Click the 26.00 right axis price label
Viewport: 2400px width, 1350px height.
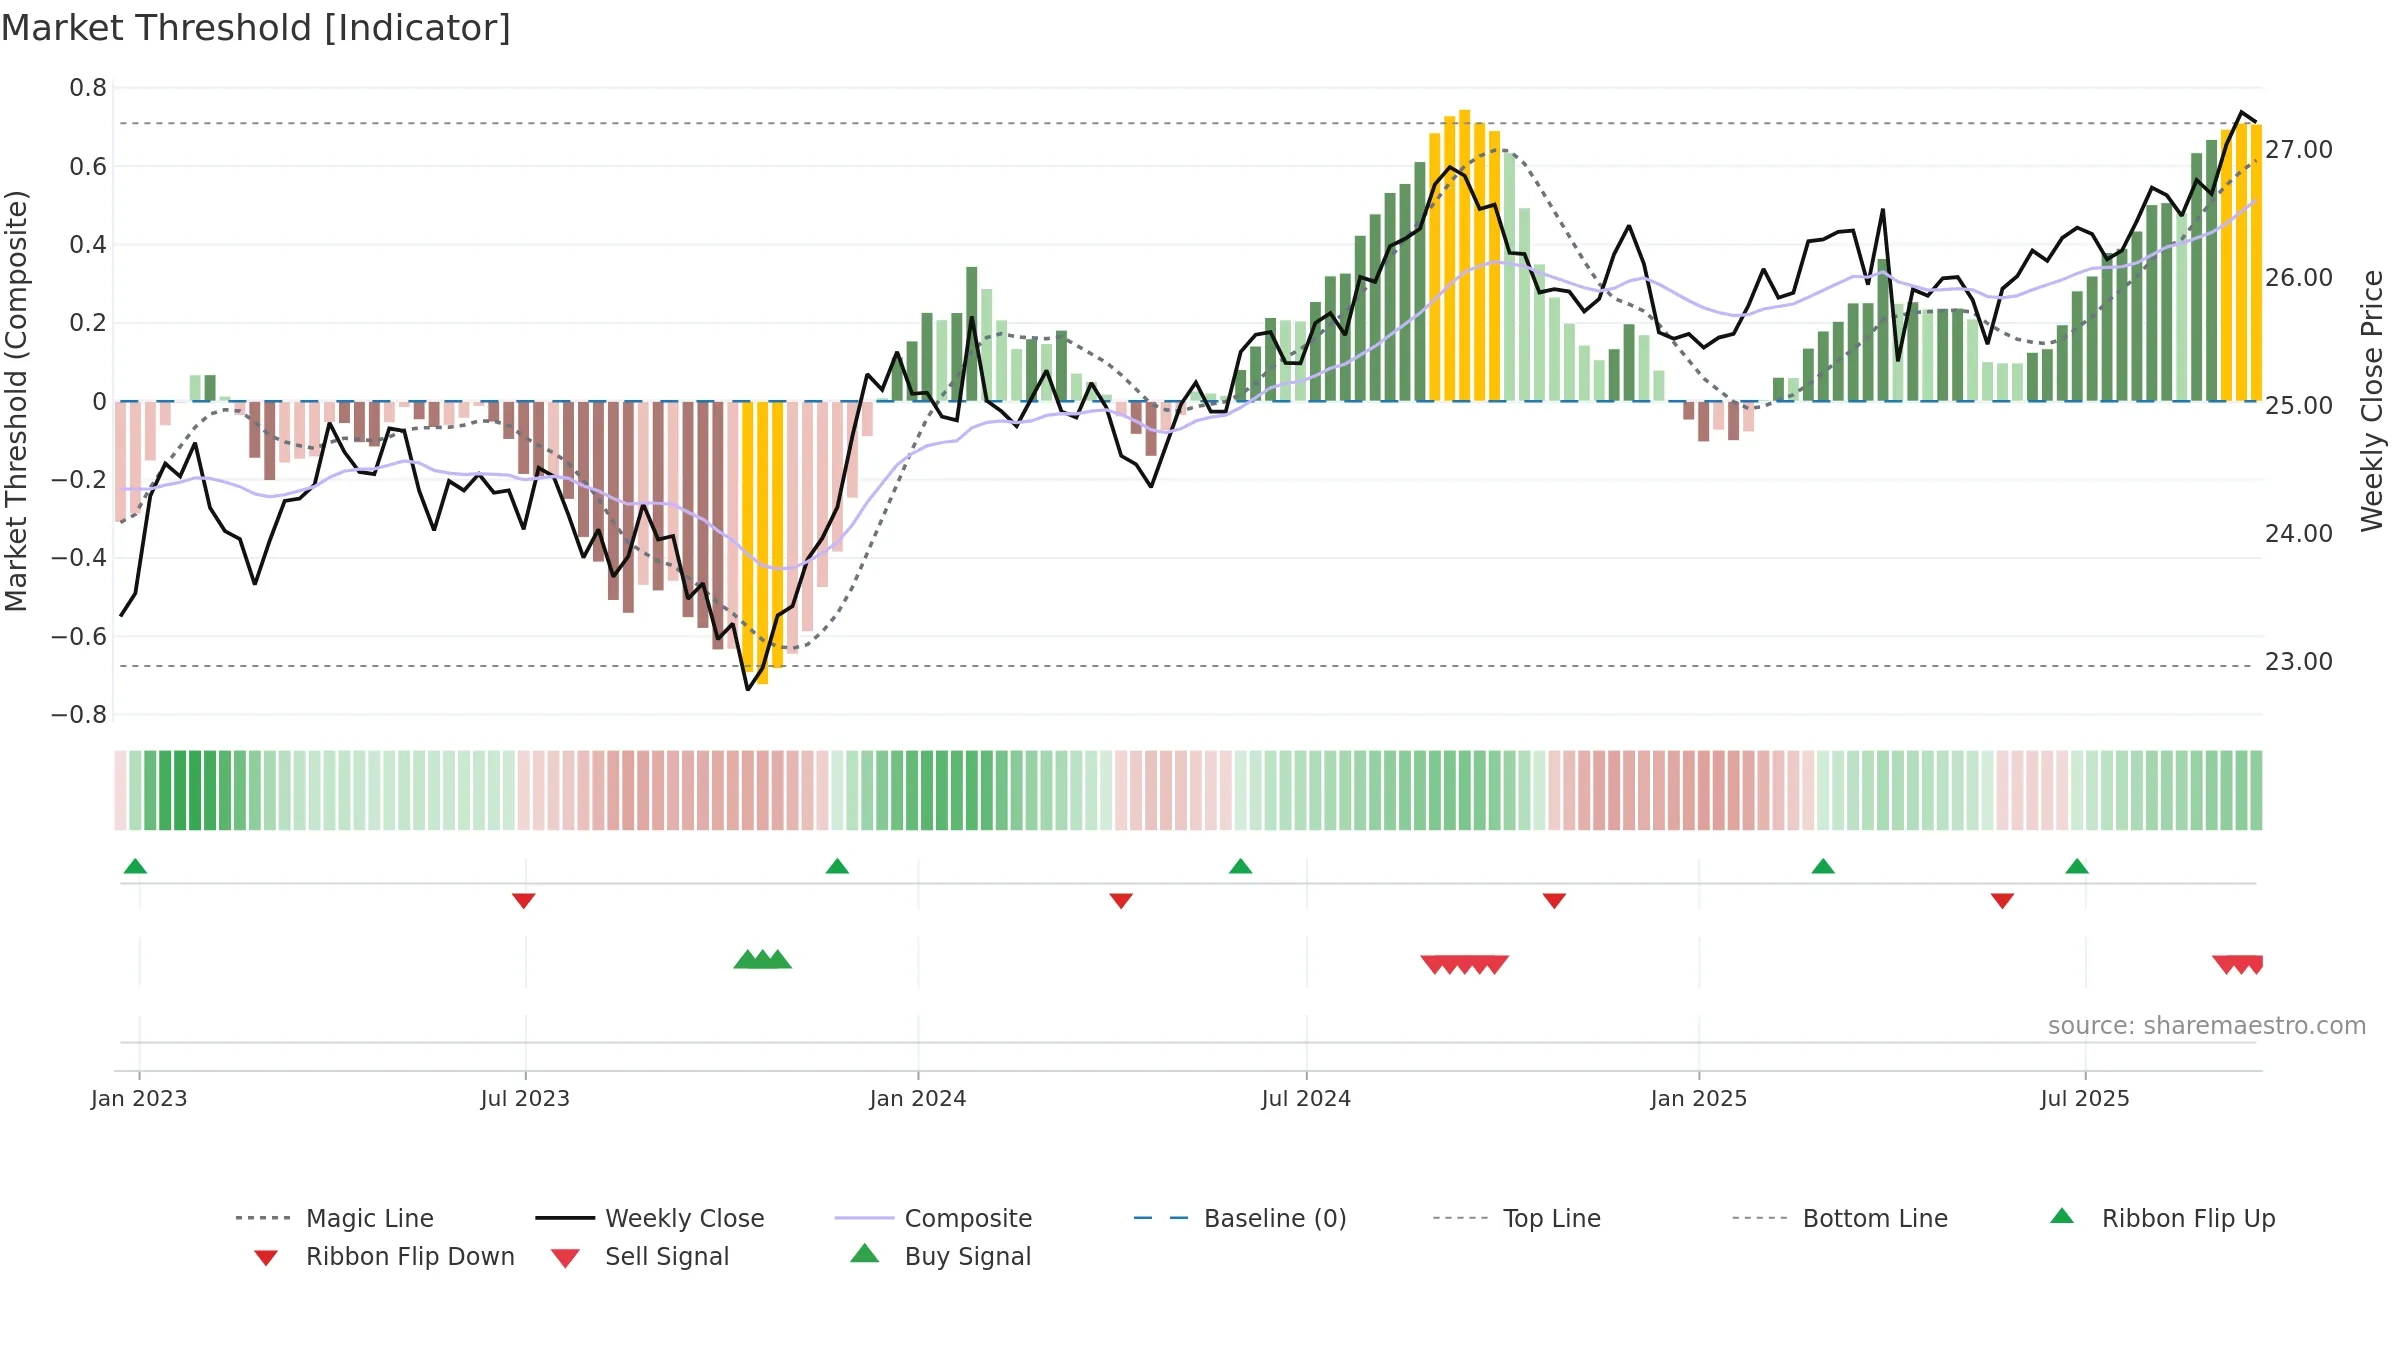pyautogui.click(x=2299, y=278)
